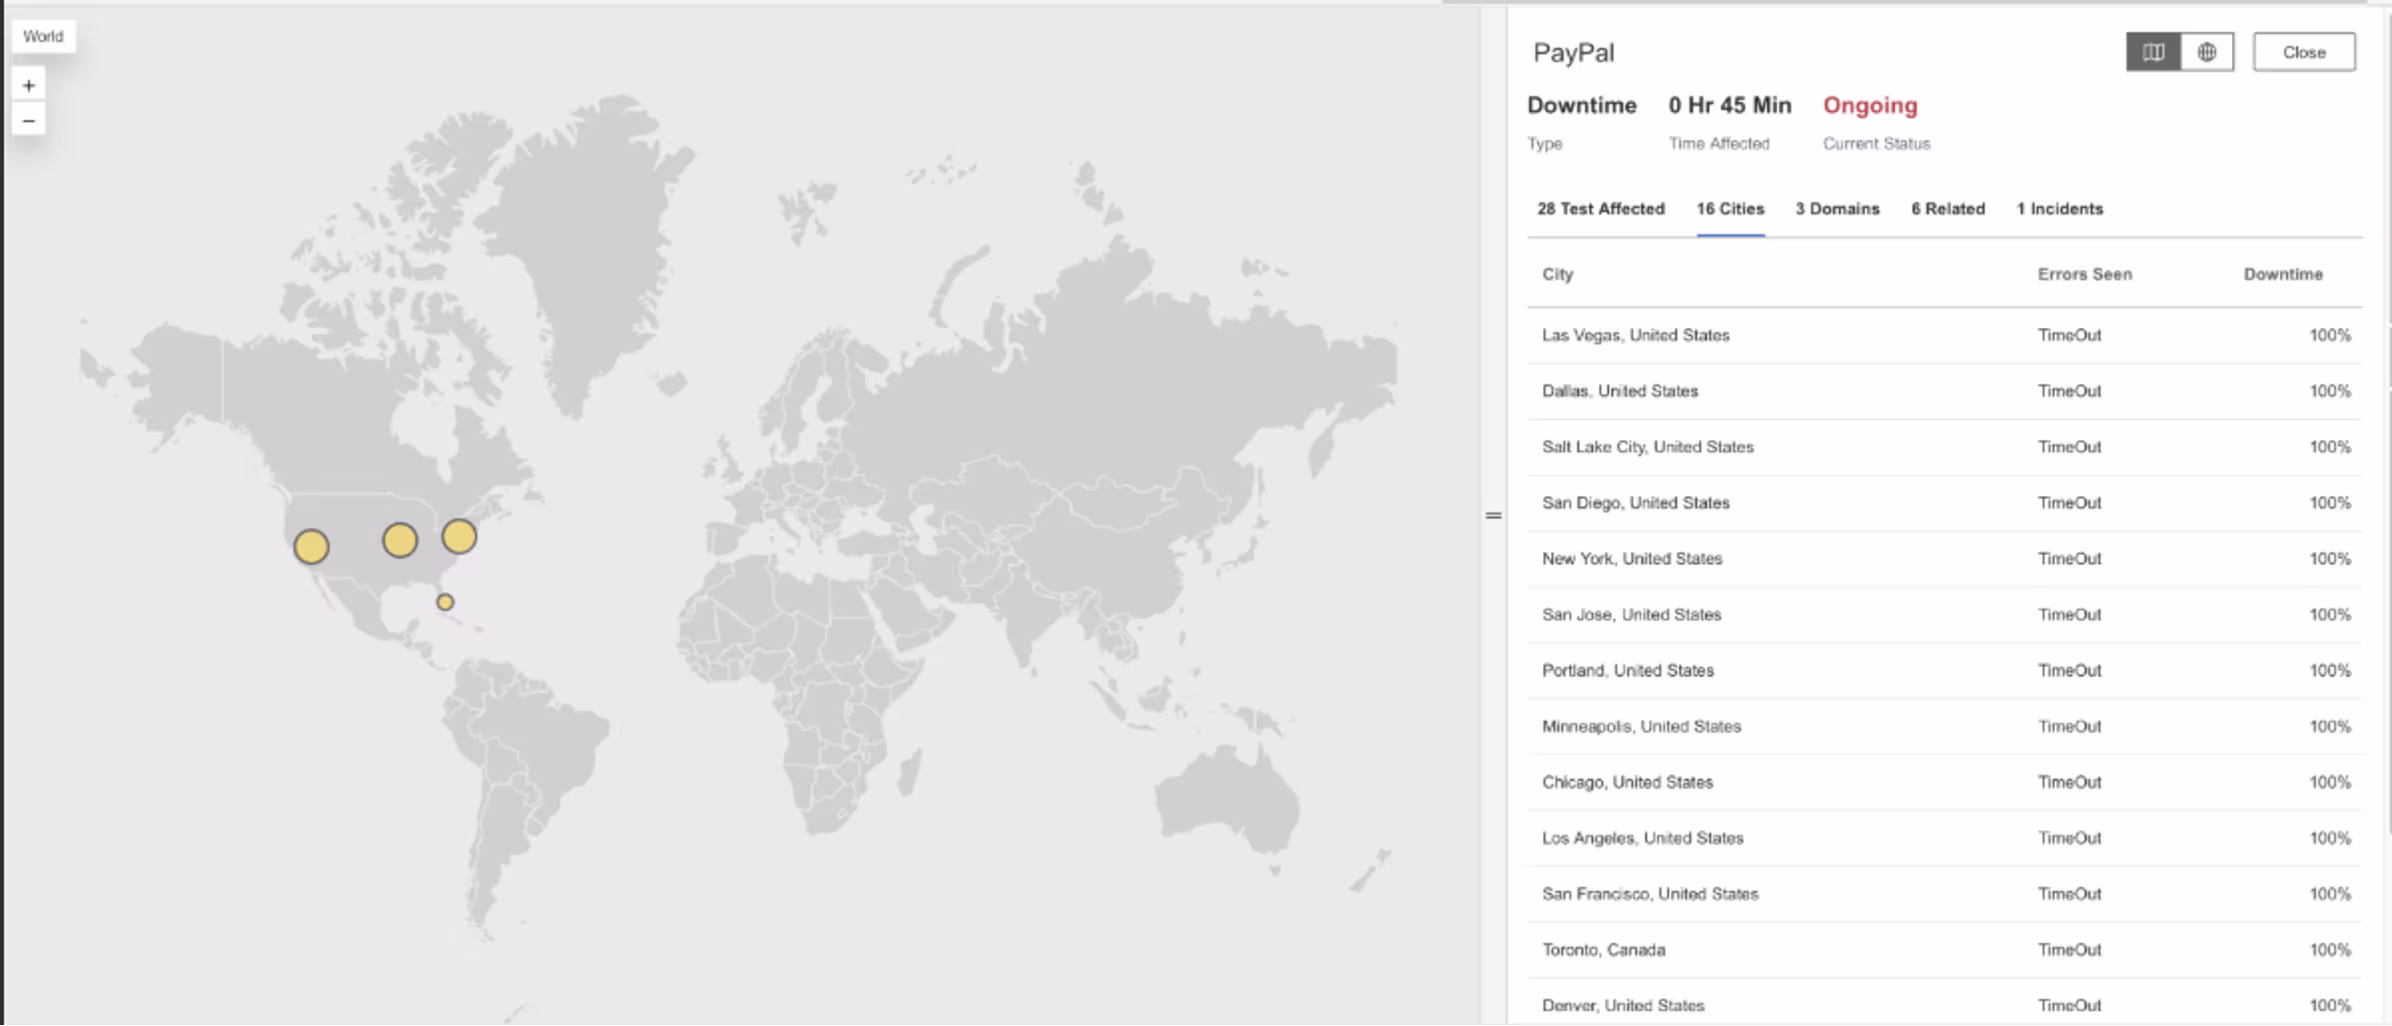Select Minneapolis, United States row
The height and width of the screenshot is (1026, 2392).
(x=1945, y=727)
